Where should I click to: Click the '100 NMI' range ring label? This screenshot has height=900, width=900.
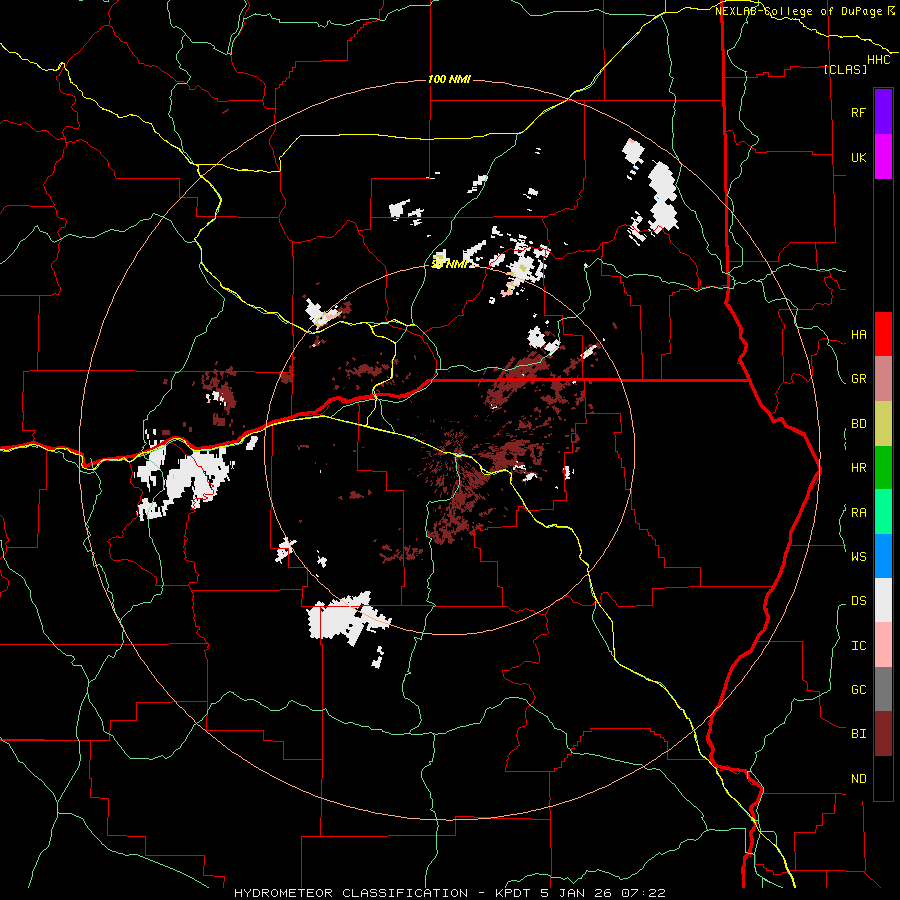coord(449,79)
